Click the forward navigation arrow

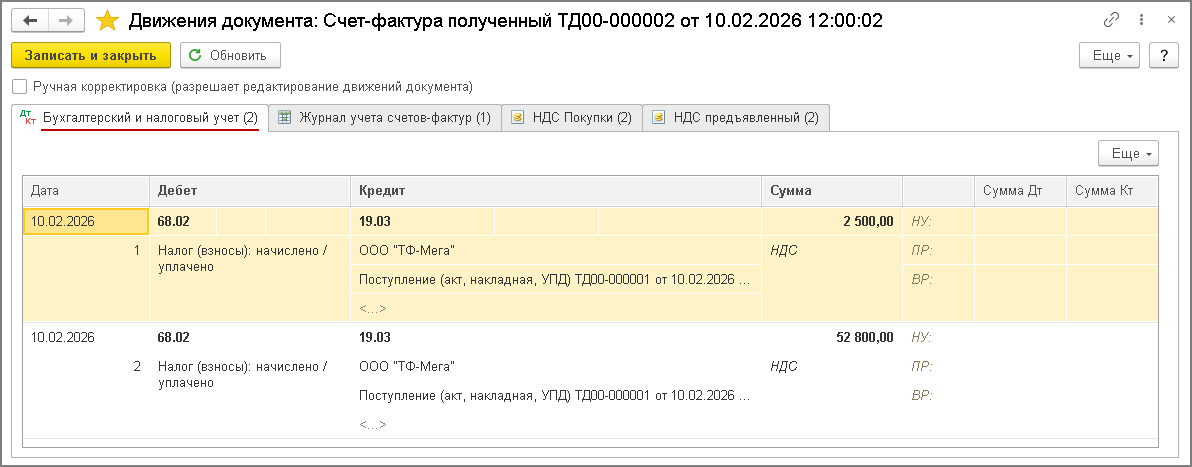66,20
